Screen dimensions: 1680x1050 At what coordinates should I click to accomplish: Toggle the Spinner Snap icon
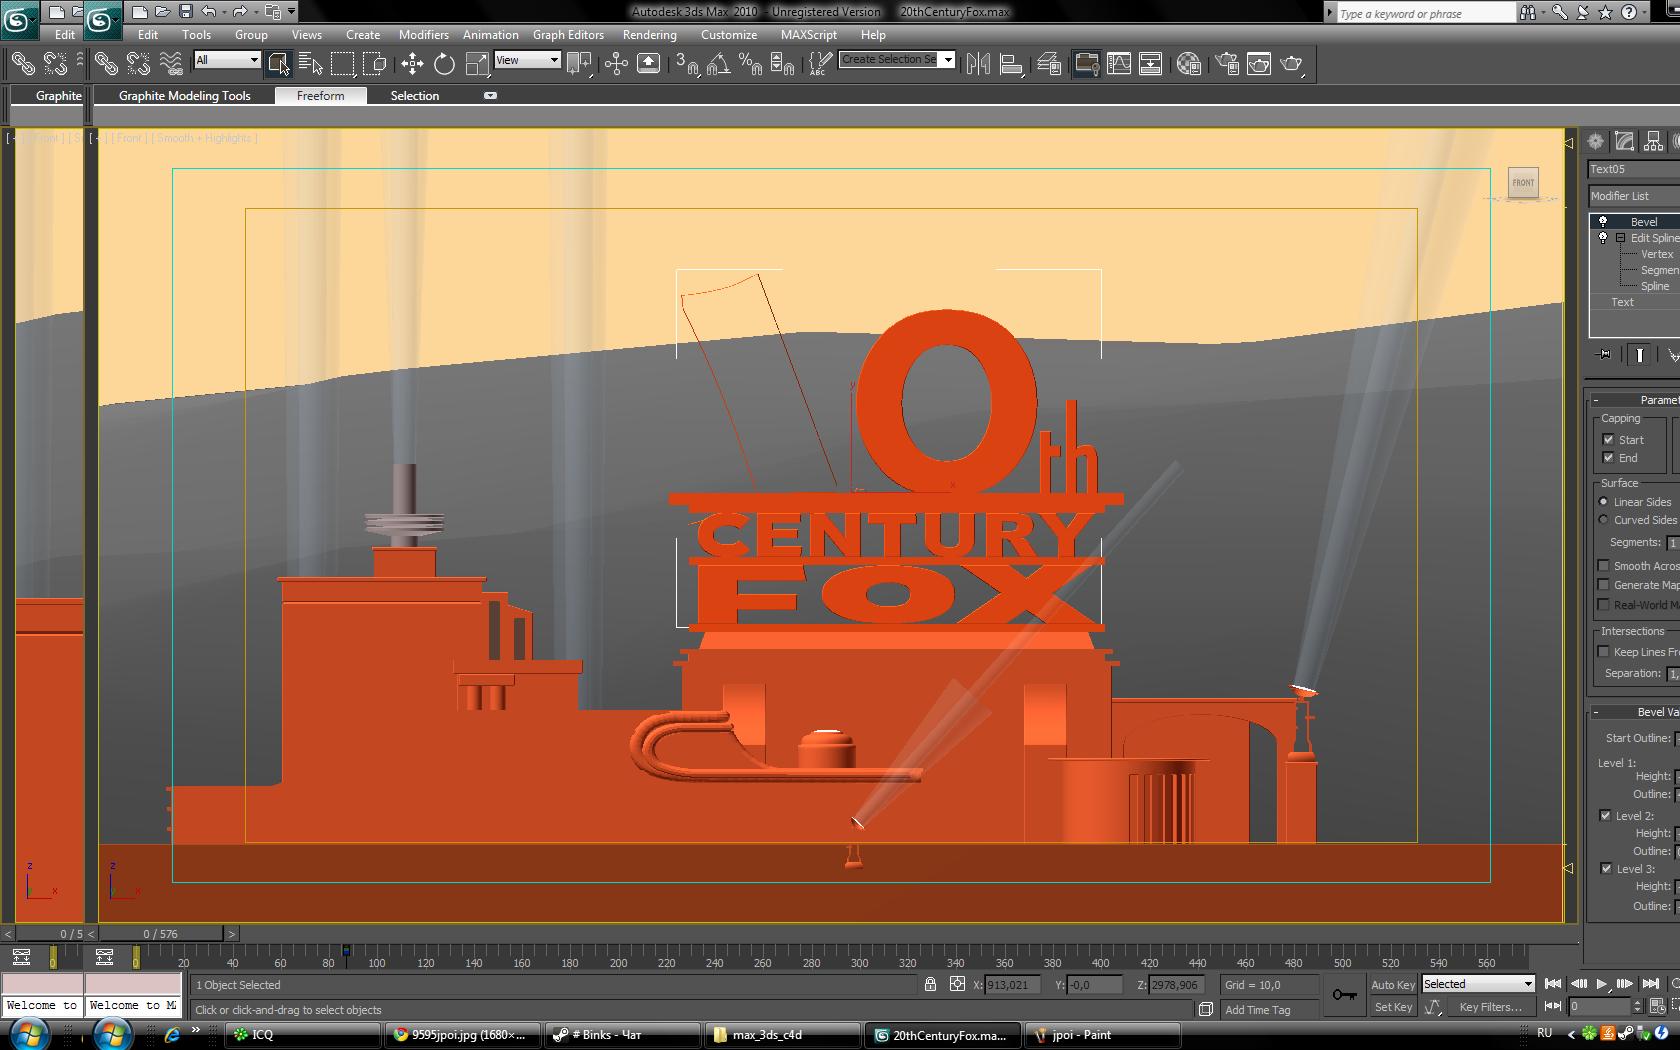tap(783, 64)
